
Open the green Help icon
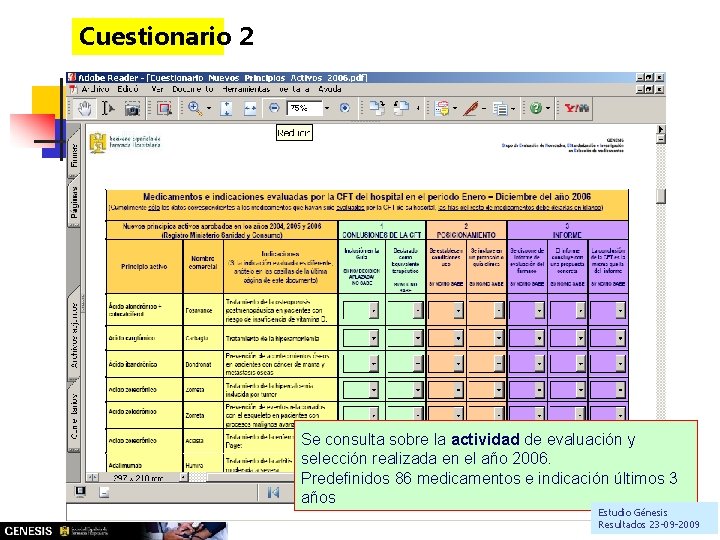[535, 108]
